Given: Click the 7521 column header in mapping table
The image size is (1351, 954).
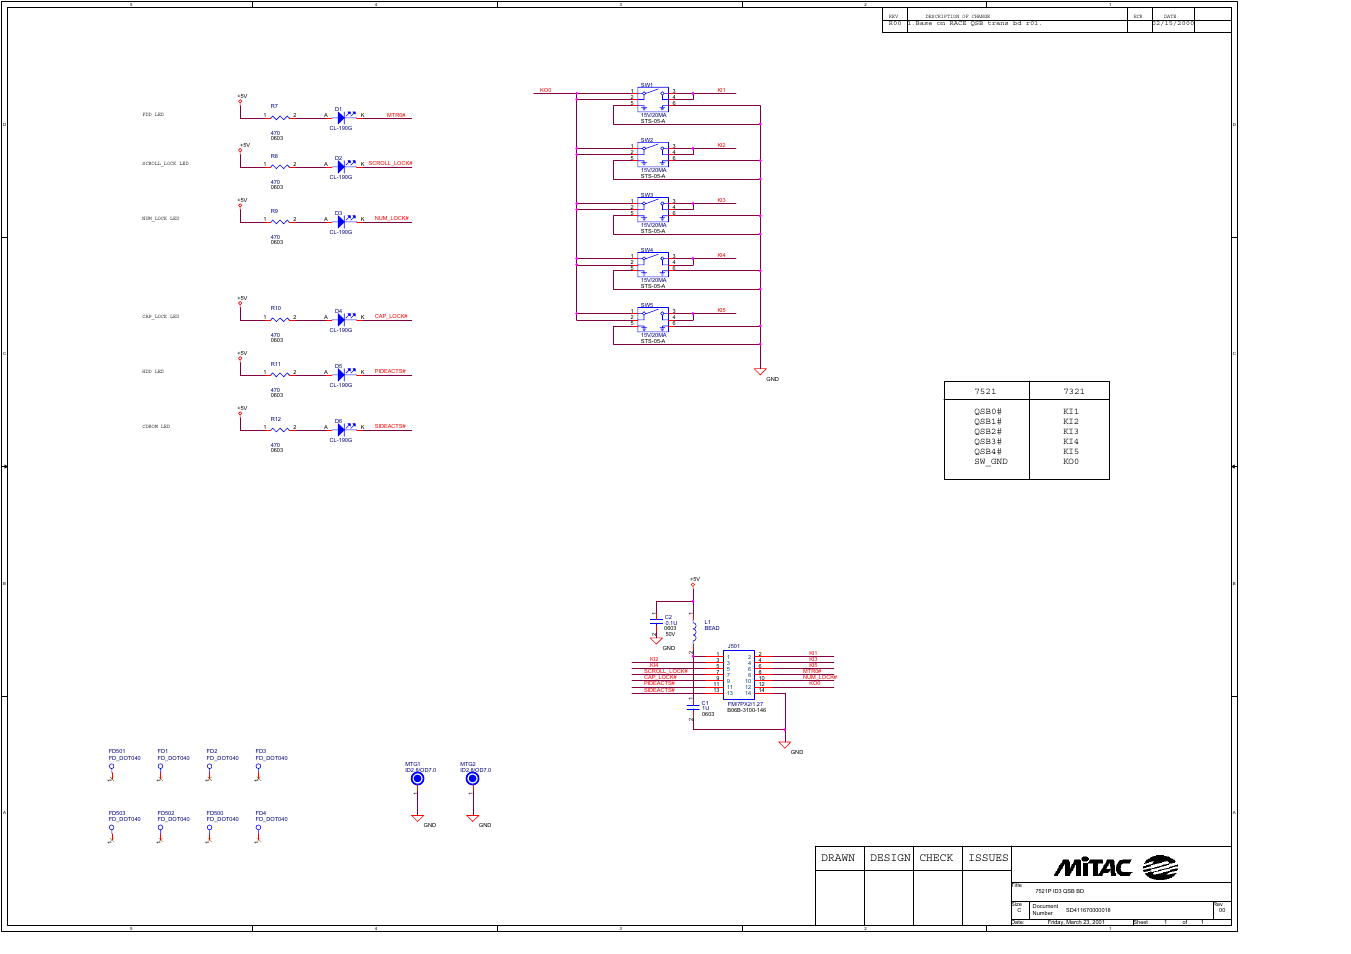Looking at the screenshot, I should pos(986,391).
